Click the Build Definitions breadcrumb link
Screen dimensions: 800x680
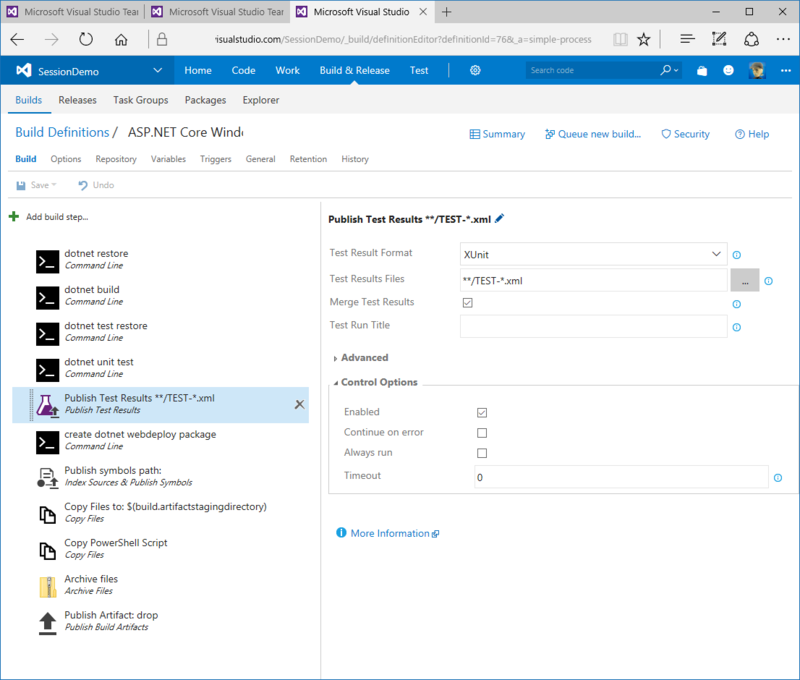pyautogui.click(x=62, y=132)
